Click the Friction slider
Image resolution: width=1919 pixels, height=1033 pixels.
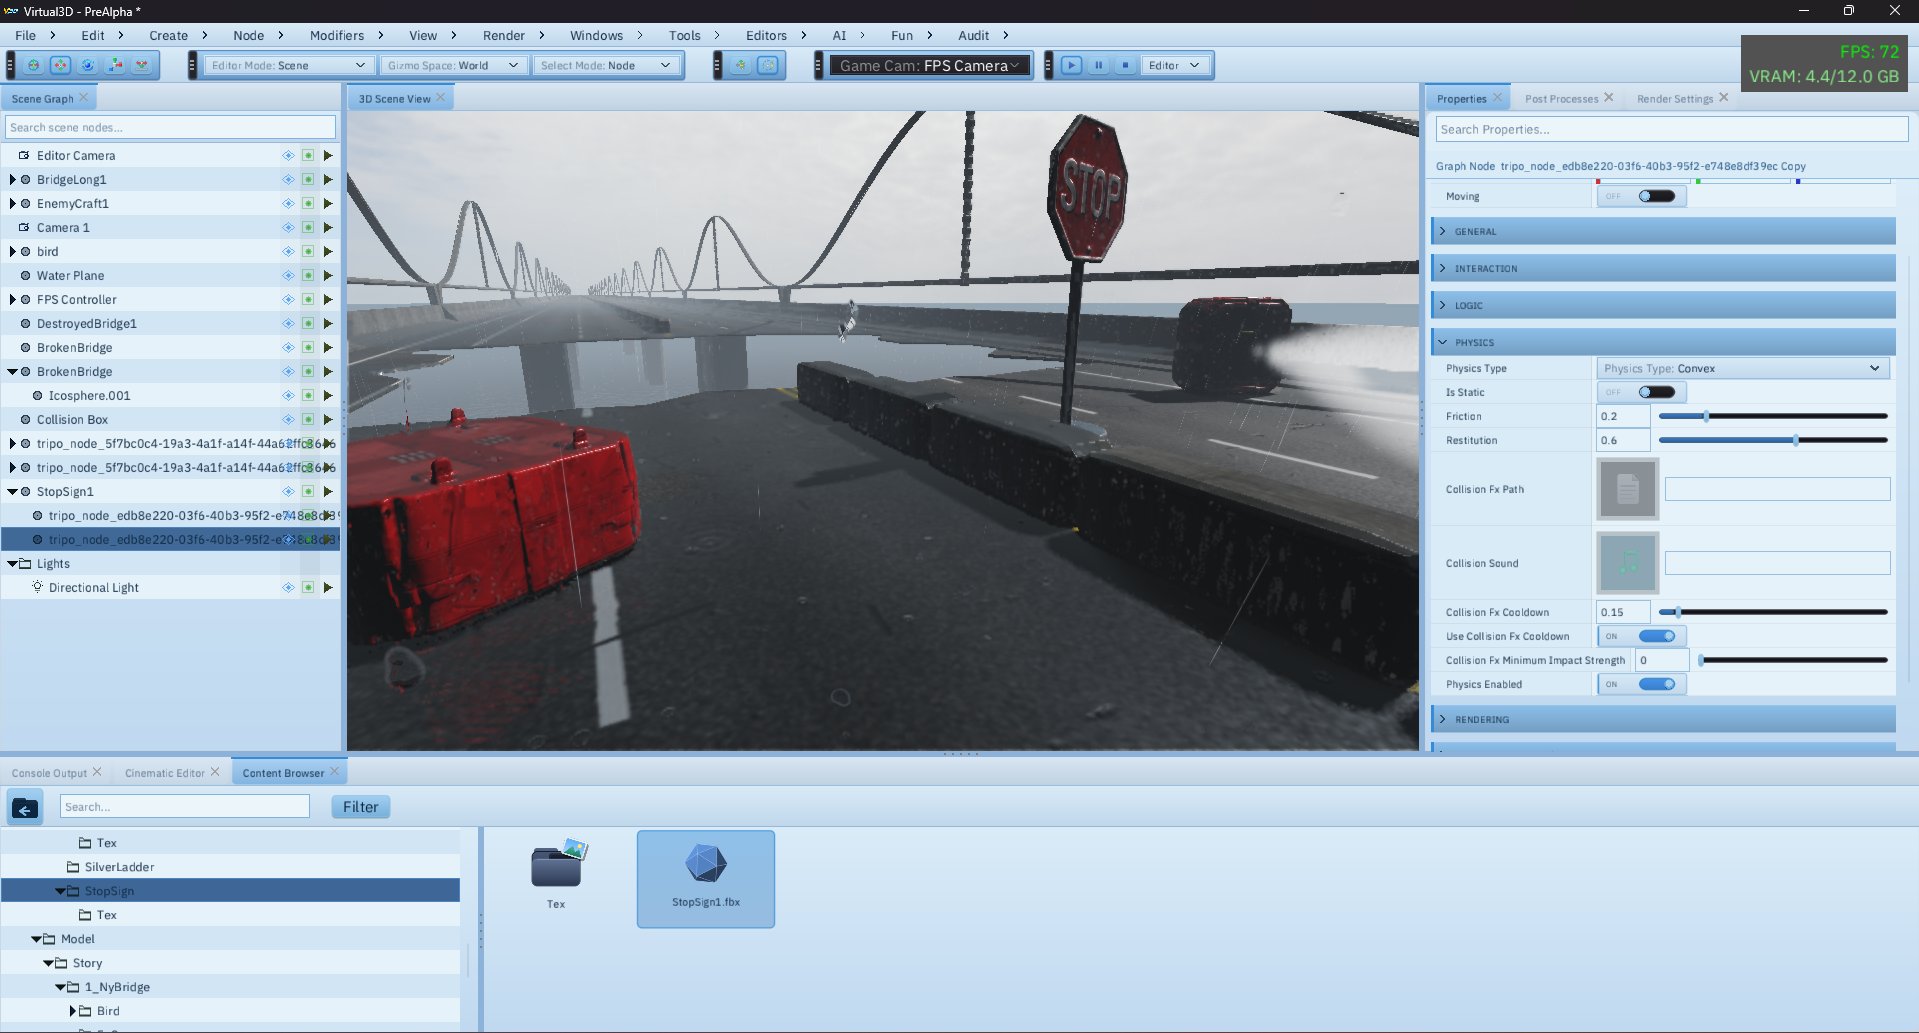(1773, 416)
